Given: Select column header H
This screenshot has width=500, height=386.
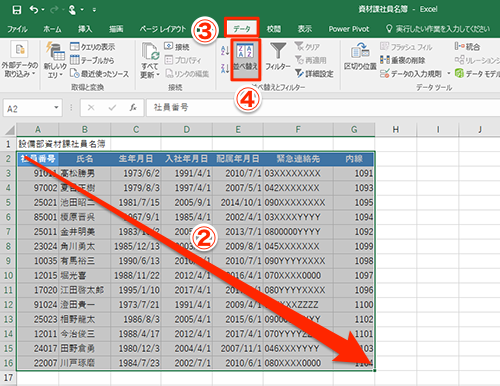Looking at the screenshot, I should coord(395,129).
